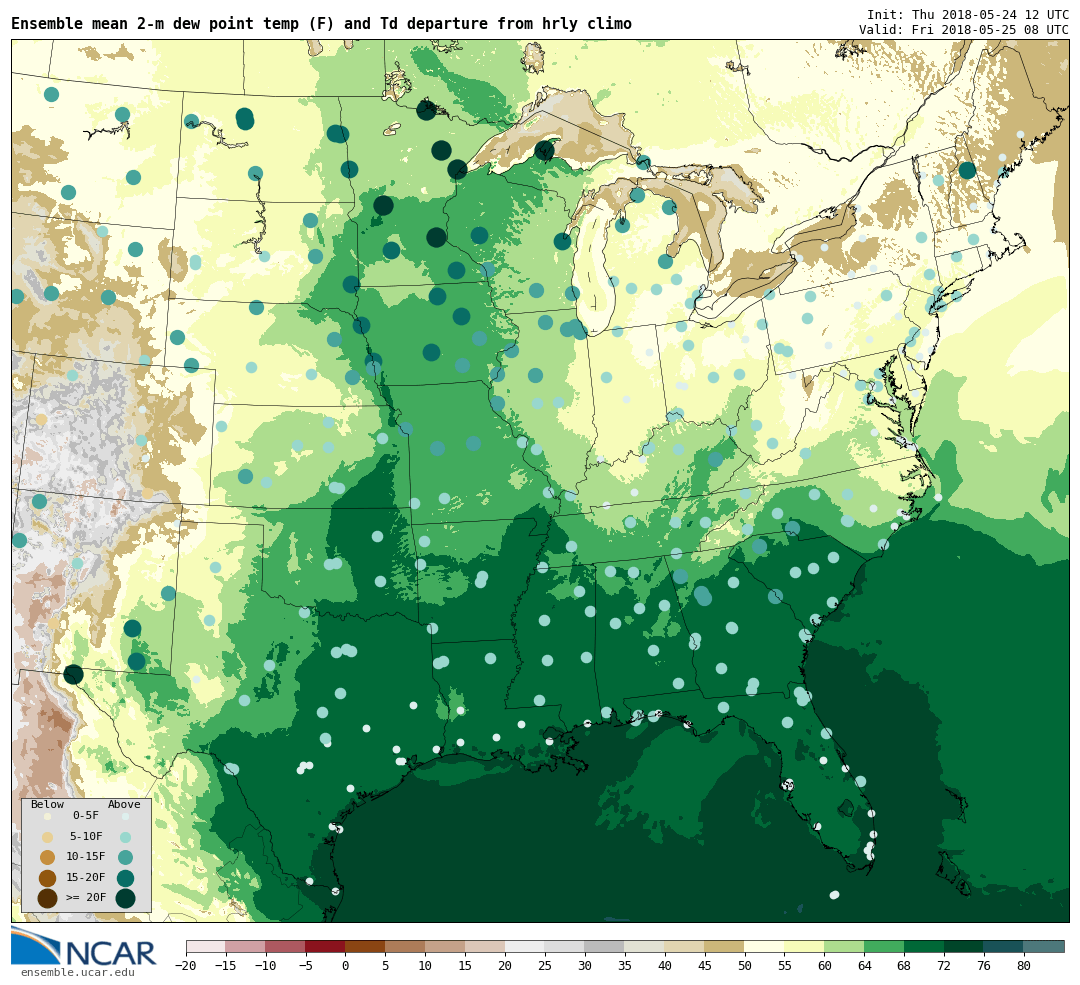Click the Below 10-15F brown legend circle
This screenshot has height=985, width=1080.
(x=48, y=858)
